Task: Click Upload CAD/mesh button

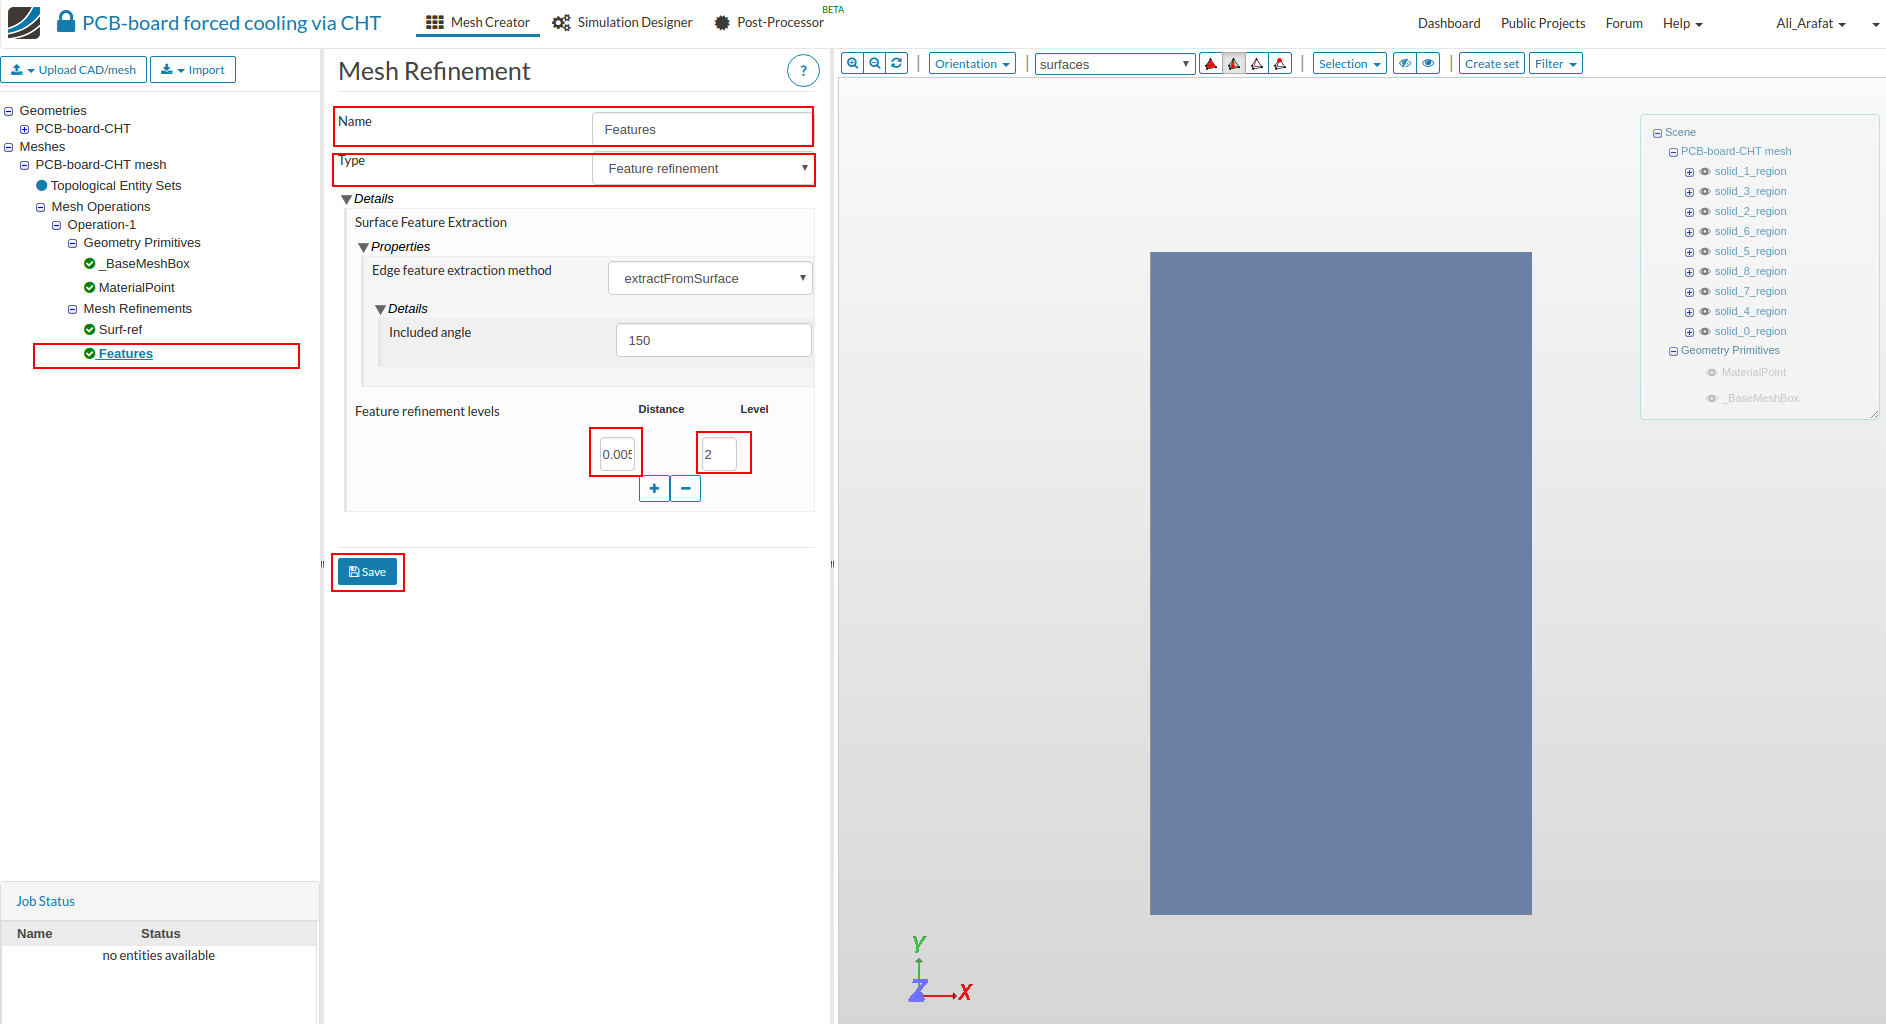Action: pos(74,70)
